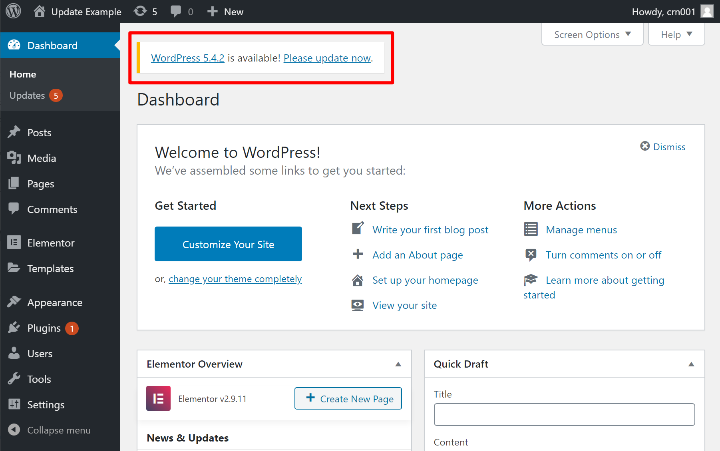Go to Updates submenu under Dashboard
Image resolution: width=720 pixels, height=451 pixels.
click(x=27, y=96)
